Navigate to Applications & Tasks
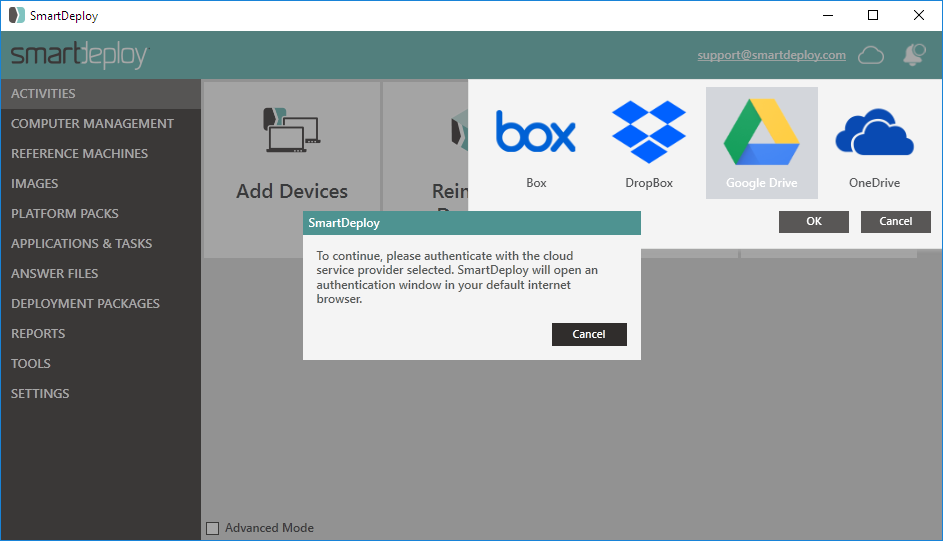Screen dimensions: 943x541 (100, 244)
